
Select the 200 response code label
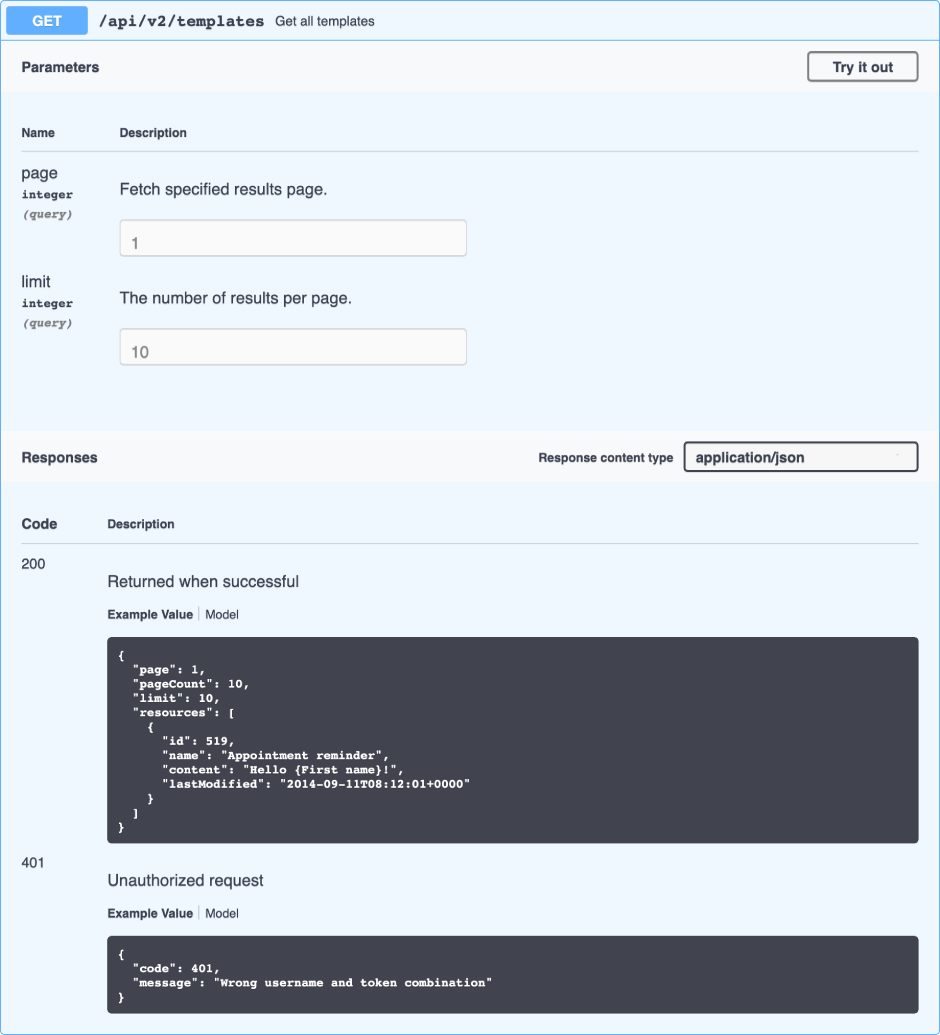click(x=33, y=564)
